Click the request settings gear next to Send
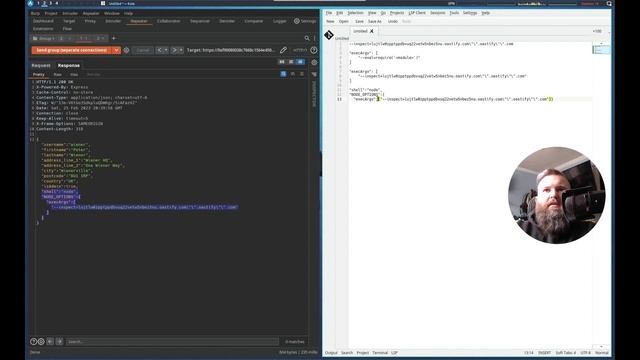This screenshot has width=640, height=360. click(126, 50)
